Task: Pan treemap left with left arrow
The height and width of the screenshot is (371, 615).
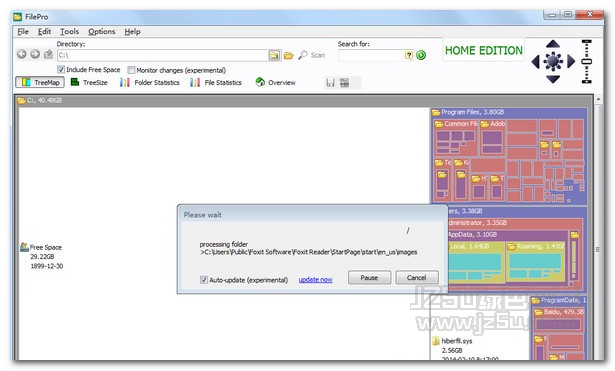Action: 535,62
